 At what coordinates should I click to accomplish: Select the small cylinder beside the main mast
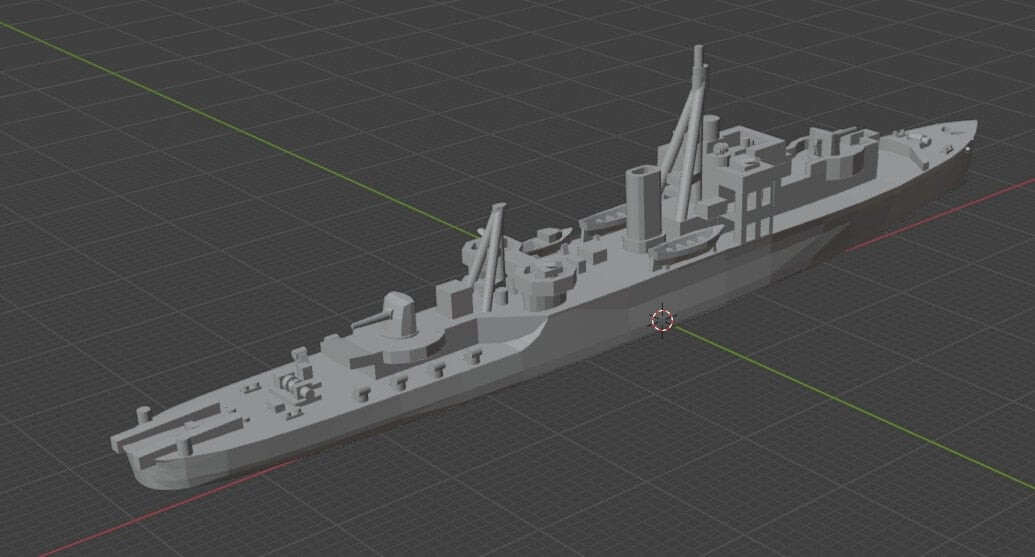coord(710,128)
